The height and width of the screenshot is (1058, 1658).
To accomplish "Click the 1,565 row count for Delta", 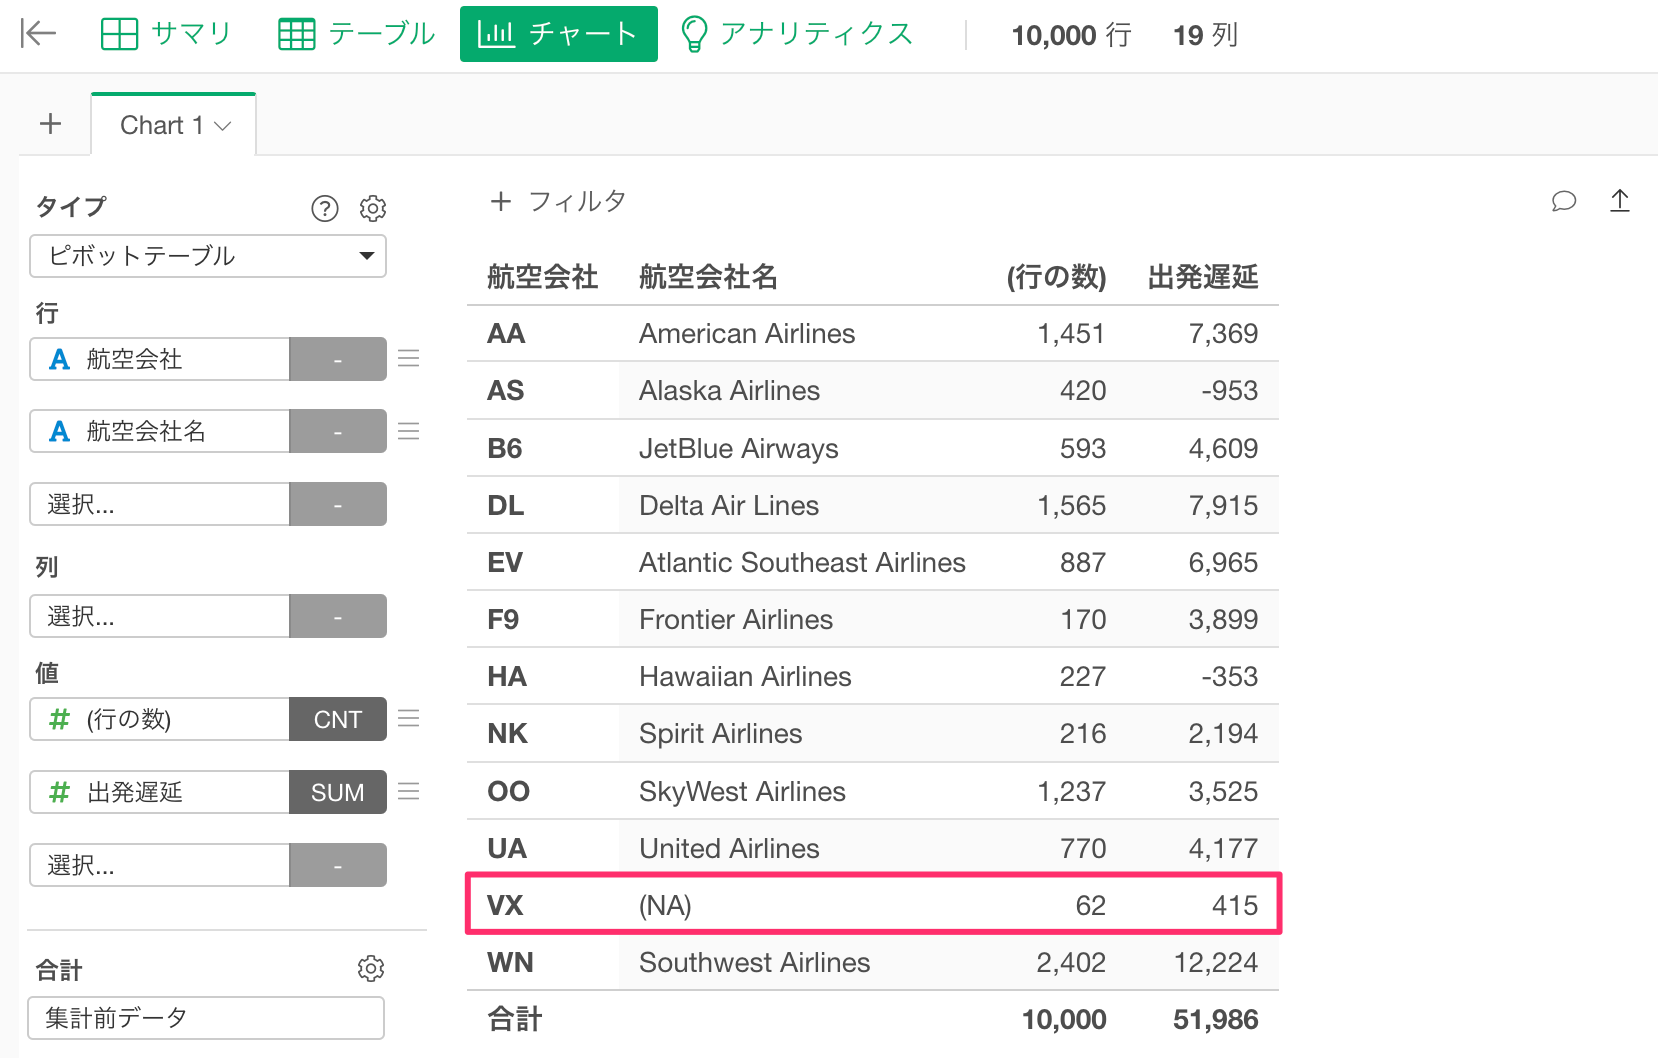I will (1072, 505).
